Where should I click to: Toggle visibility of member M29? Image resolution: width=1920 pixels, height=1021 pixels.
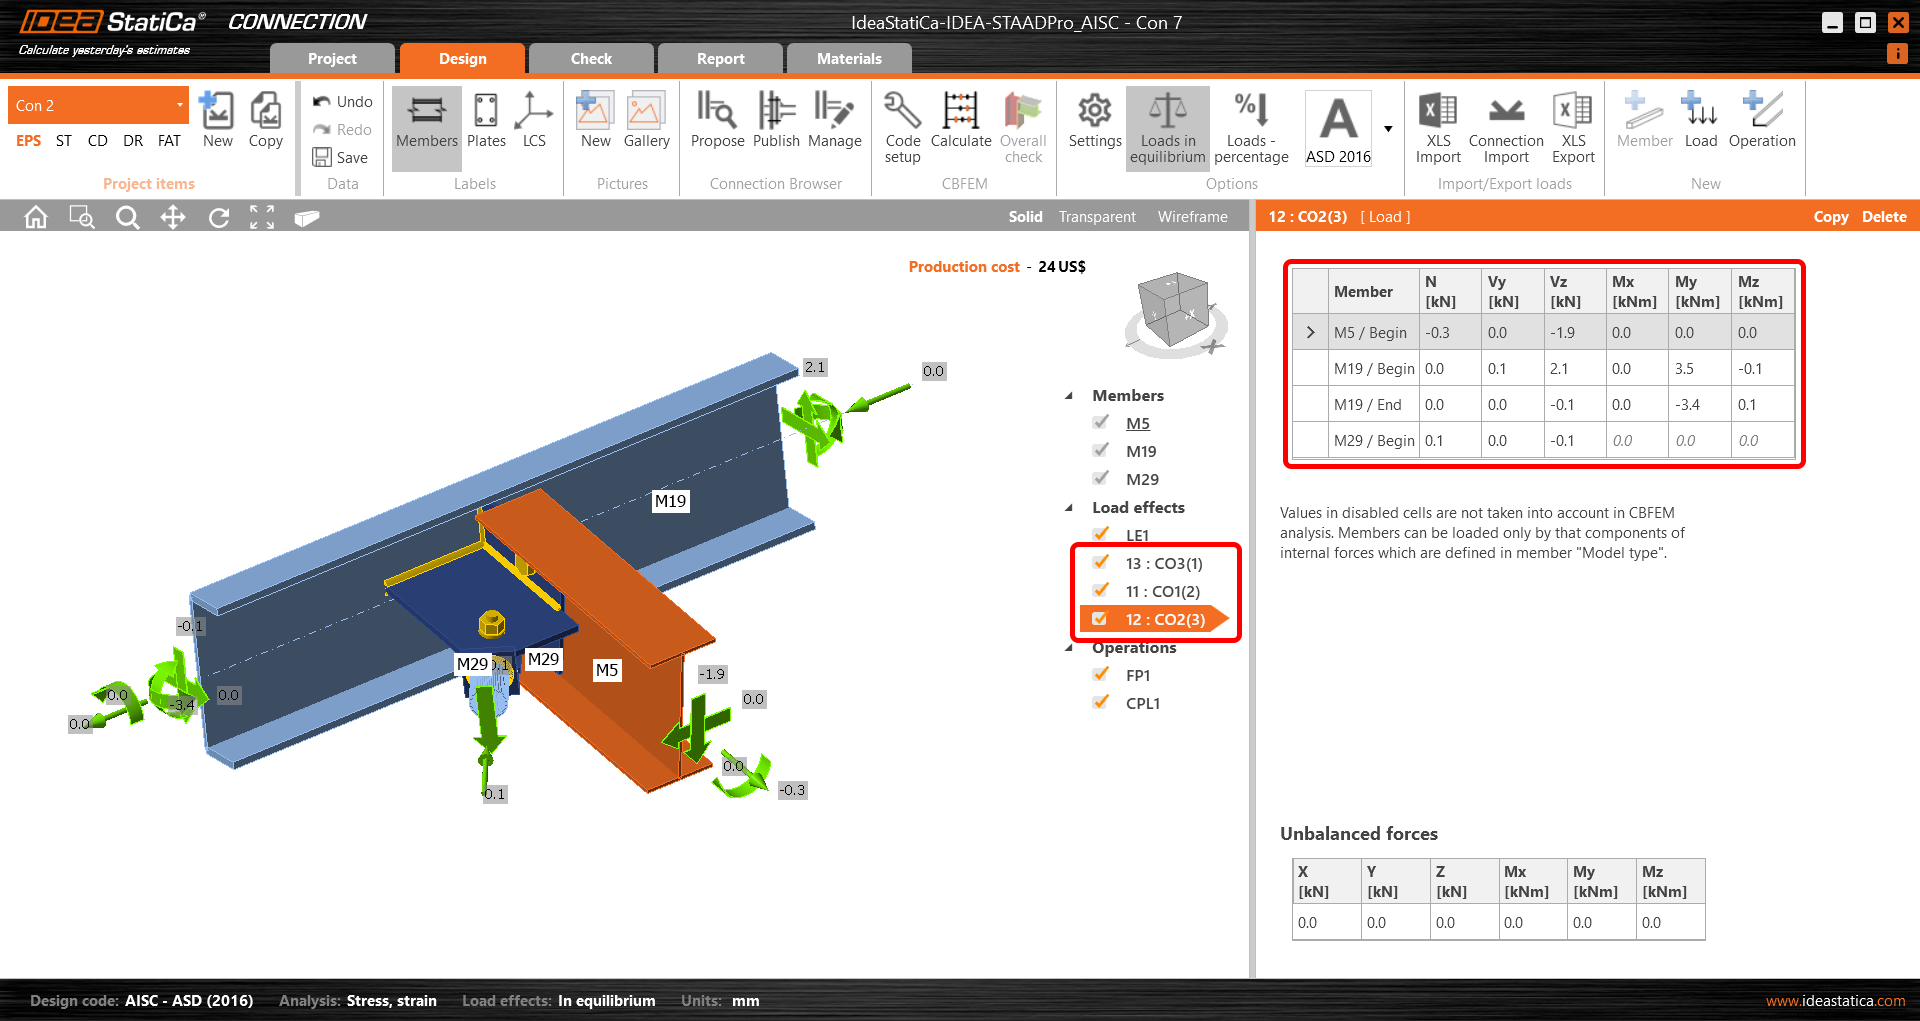[1100, 478]
